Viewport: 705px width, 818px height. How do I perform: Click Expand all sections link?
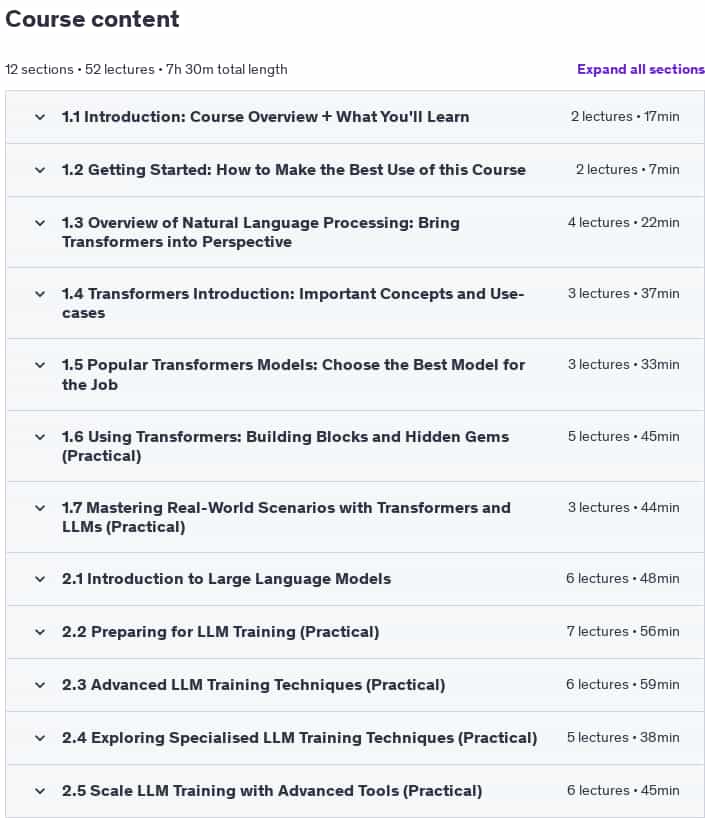pyautogui.click(x=640, y=69)
